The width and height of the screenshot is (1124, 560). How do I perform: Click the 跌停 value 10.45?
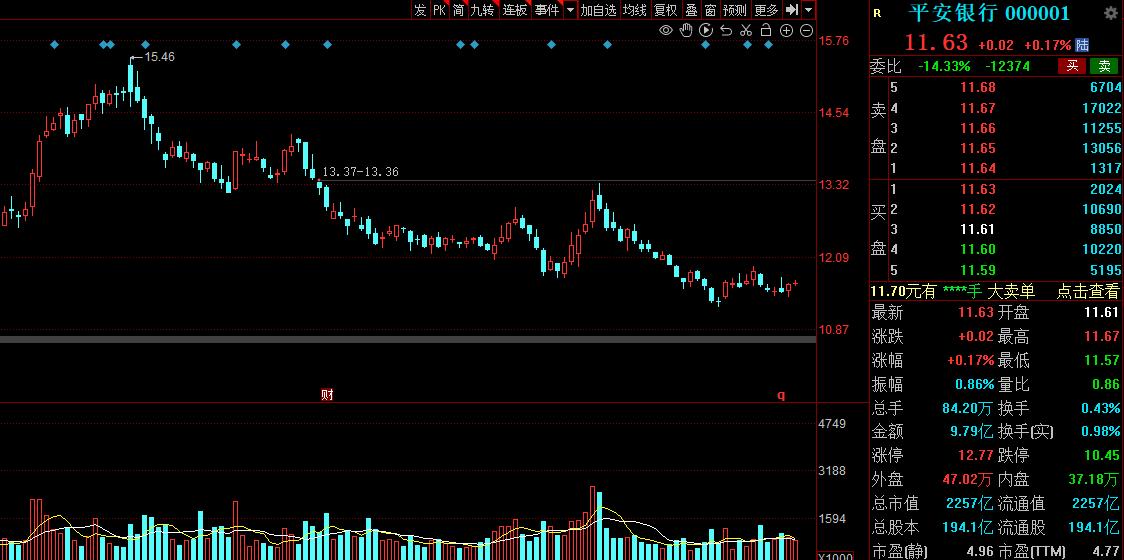(1102, 455)
